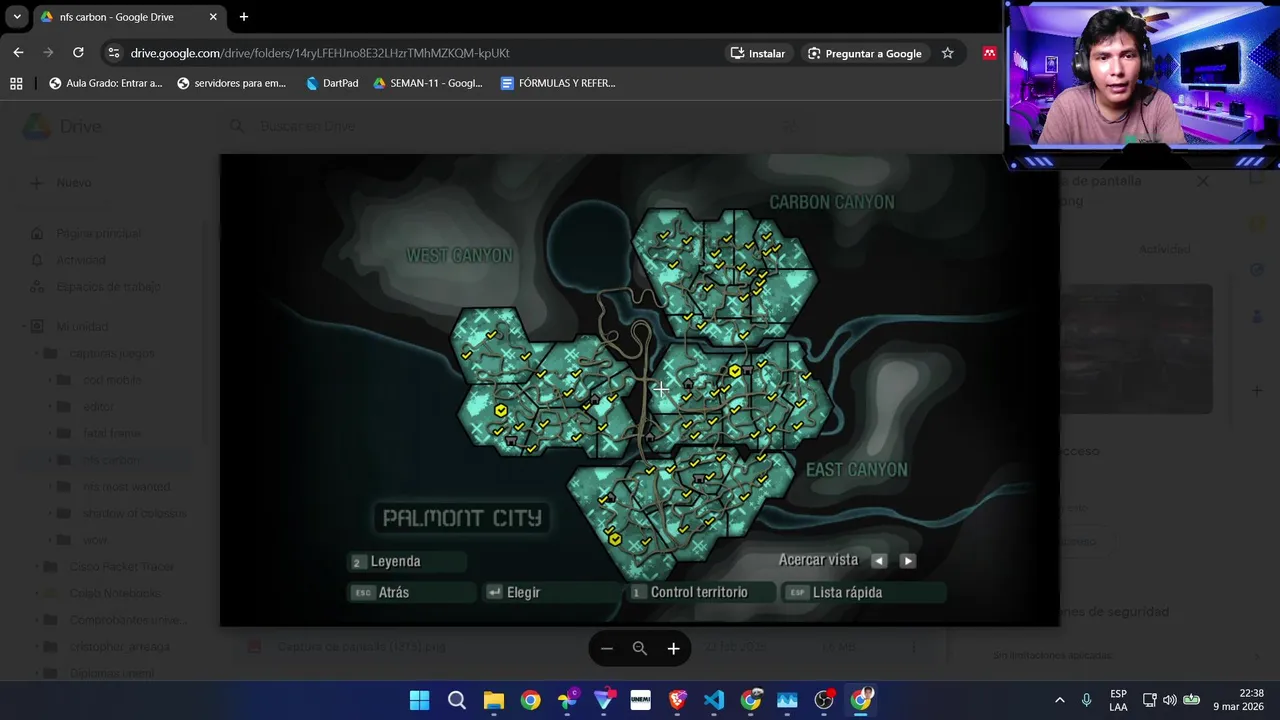The width and height of the screenshot is (1280, 720).
Task: Select the nfs most wanted folder
Action: [x=126, y=487]
